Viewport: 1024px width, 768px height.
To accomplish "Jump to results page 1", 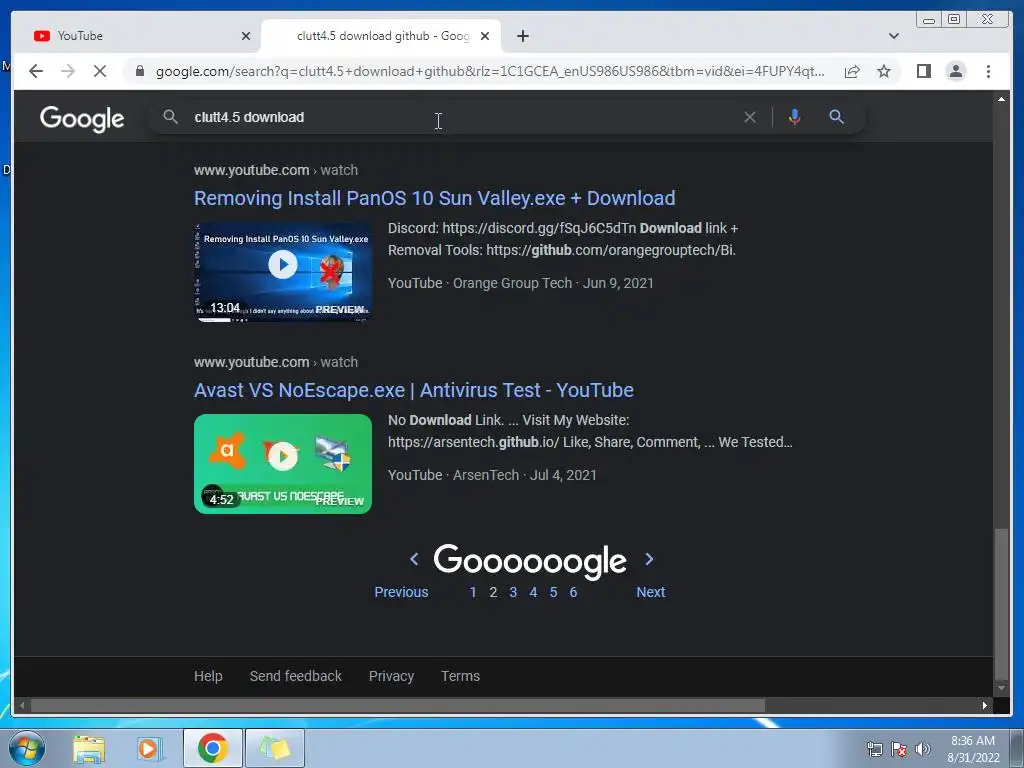I will coord(473,592).
